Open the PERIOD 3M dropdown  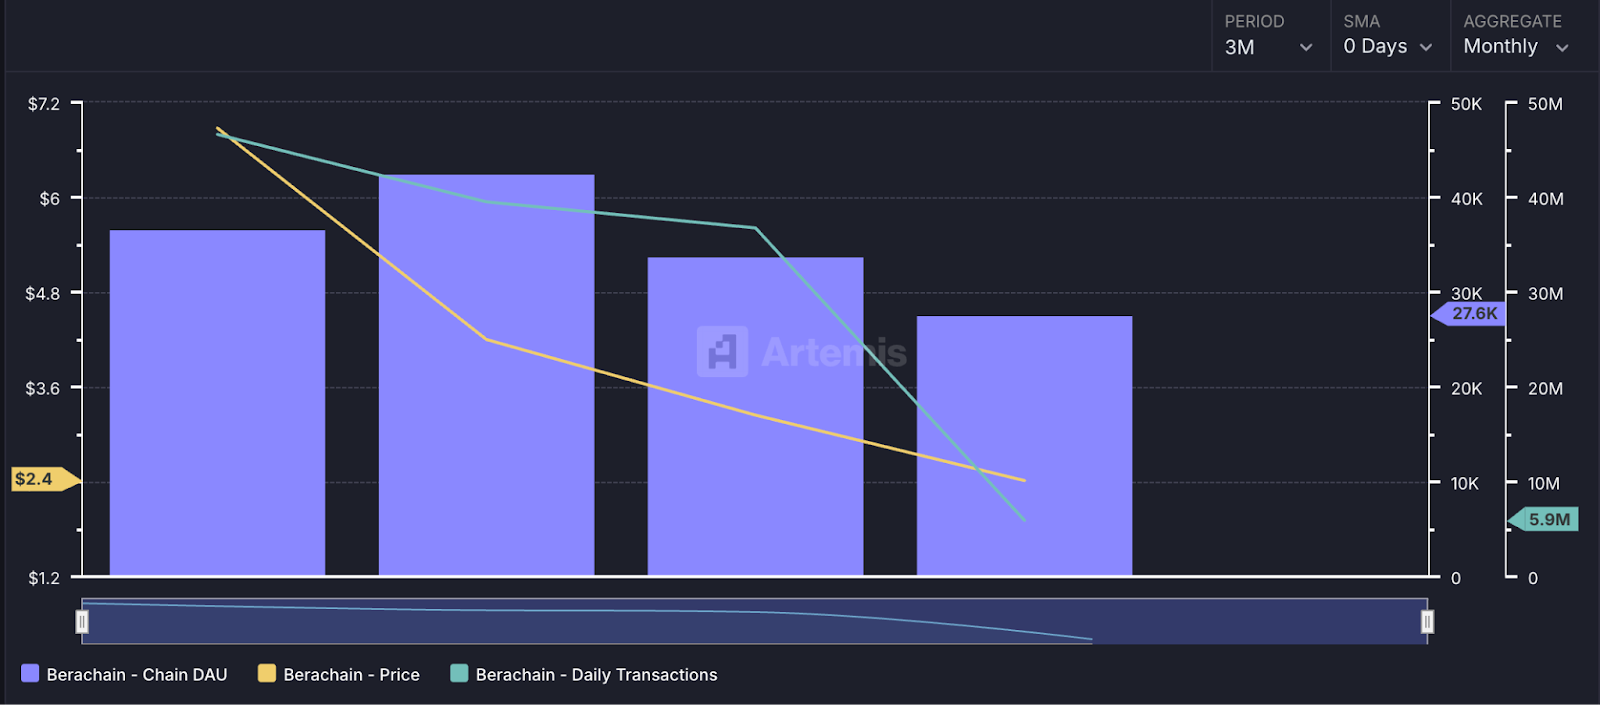pos(1270,36)
